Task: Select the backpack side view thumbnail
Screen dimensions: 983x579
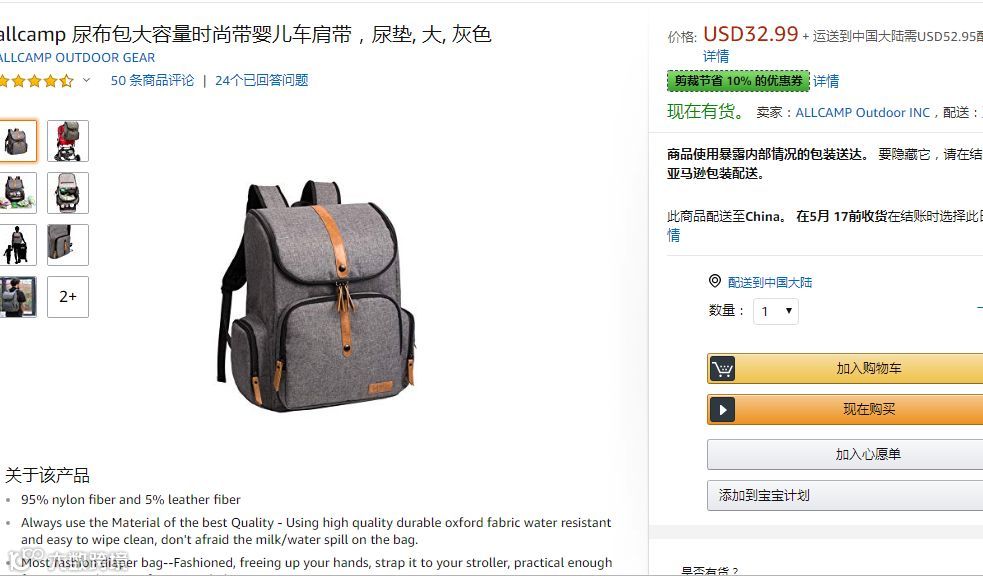Action: pyautogui.click(x=68, y=245)
